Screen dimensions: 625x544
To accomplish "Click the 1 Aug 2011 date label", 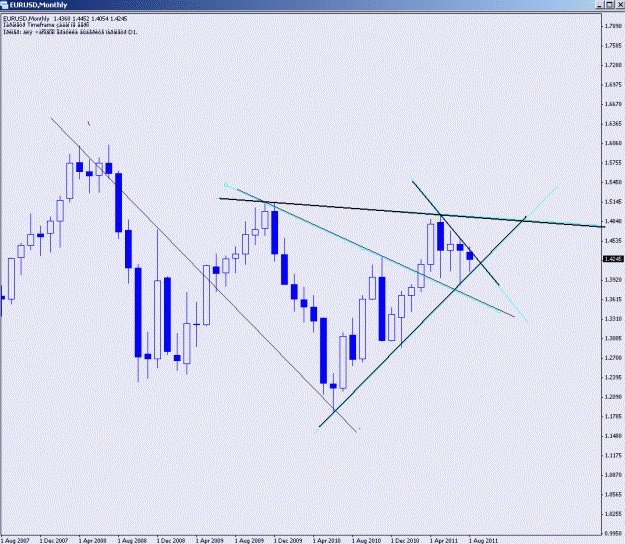I will pyautogui.click(x=483, y=541).
